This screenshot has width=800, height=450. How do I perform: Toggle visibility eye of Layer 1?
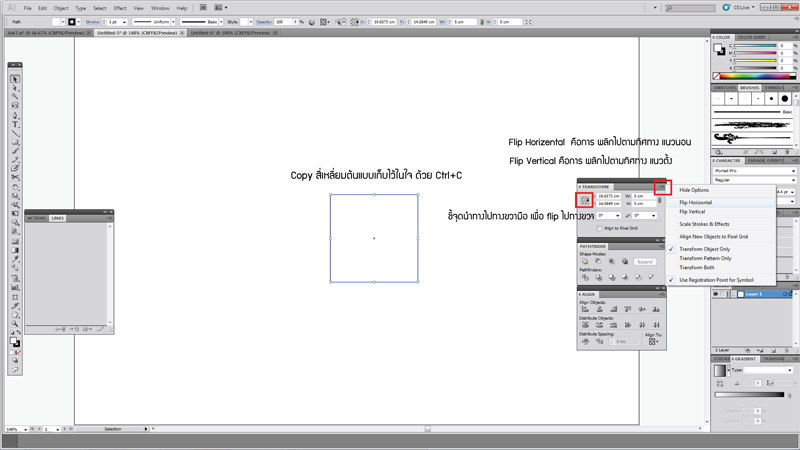click(715, 294)
